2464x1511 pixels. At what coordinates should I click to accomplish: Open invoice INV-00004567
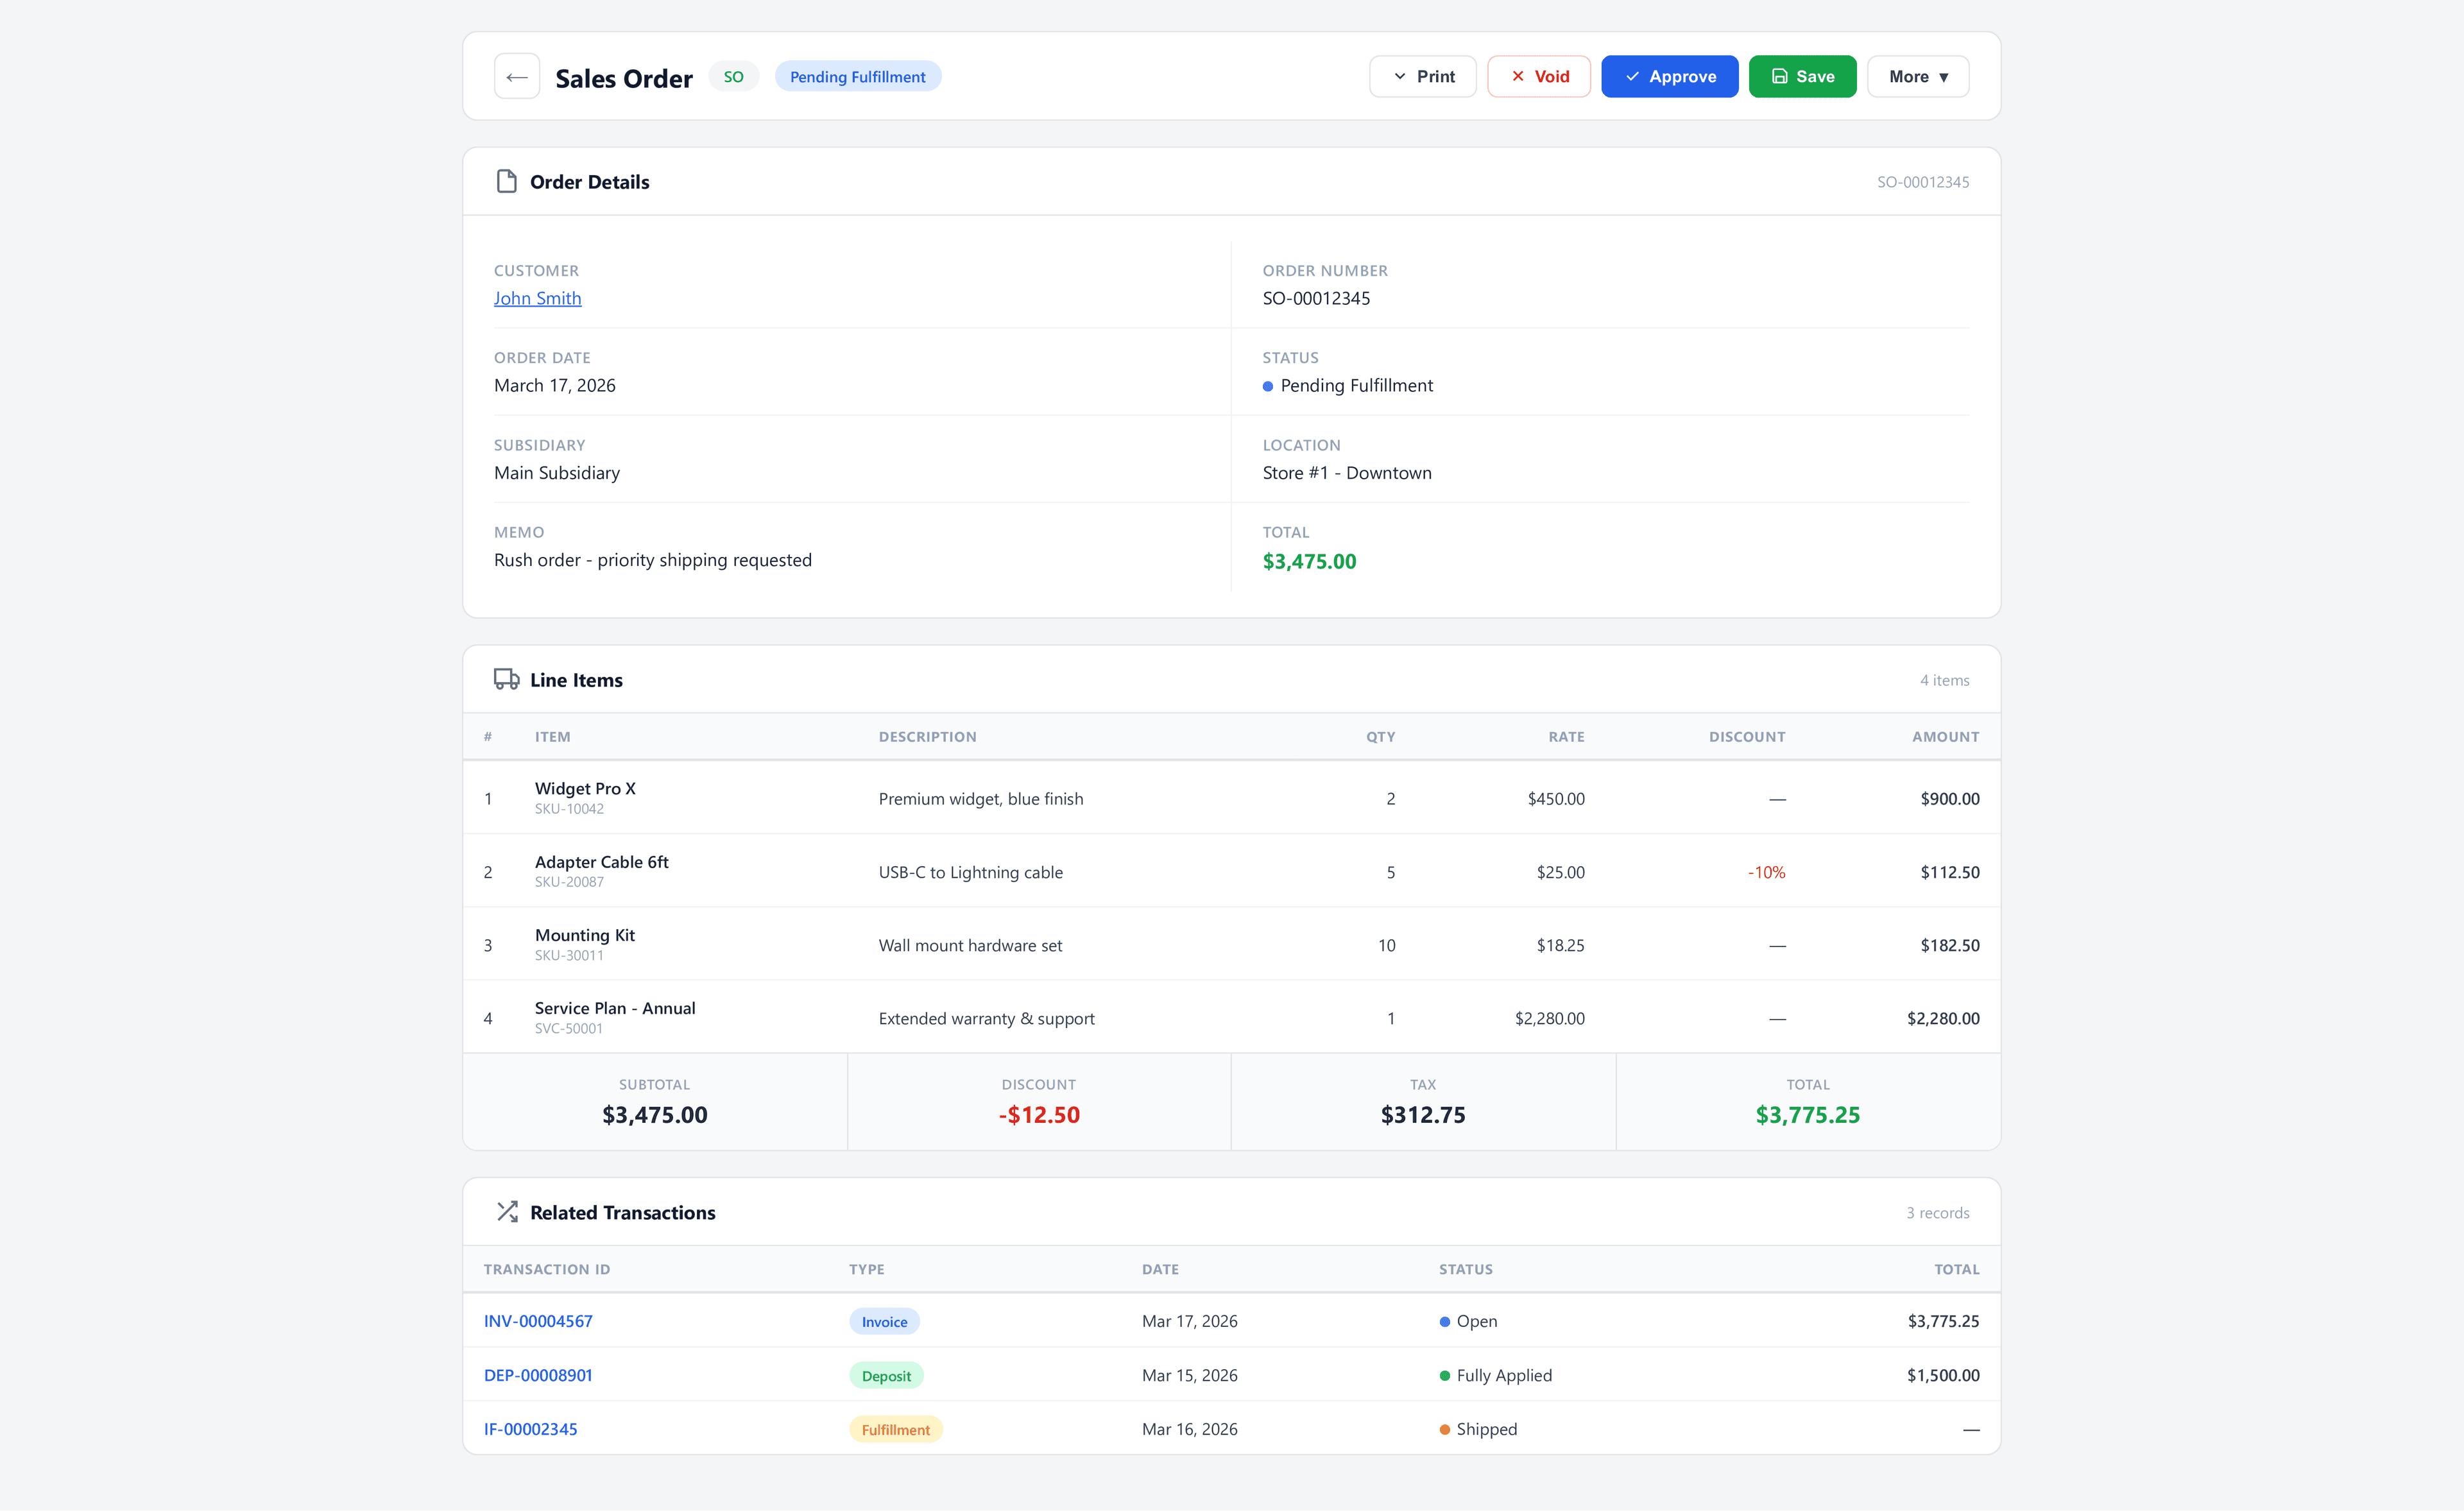pyautogui.click(x=538, y=1321)
